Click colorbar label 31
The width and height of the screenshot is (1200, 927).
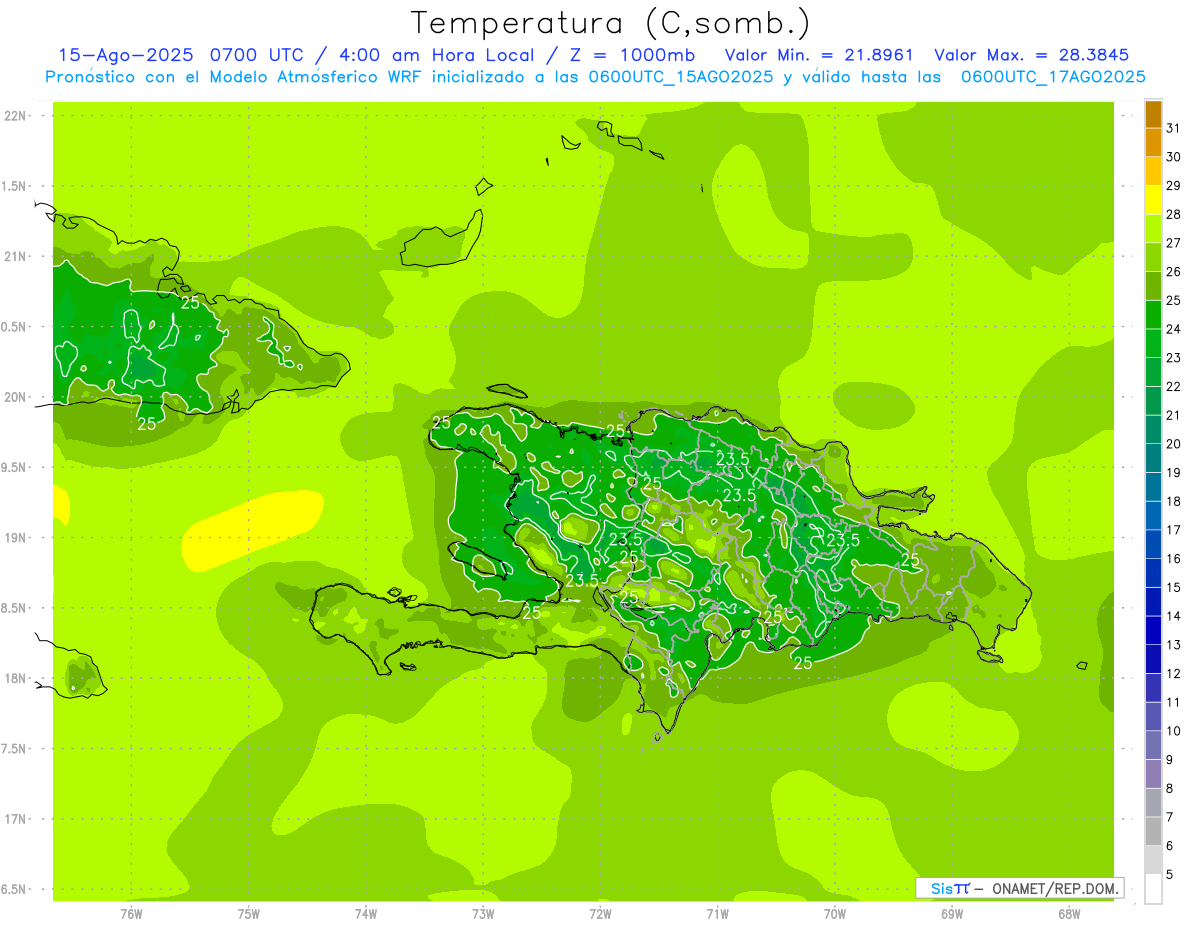[x=1173, y=128]
